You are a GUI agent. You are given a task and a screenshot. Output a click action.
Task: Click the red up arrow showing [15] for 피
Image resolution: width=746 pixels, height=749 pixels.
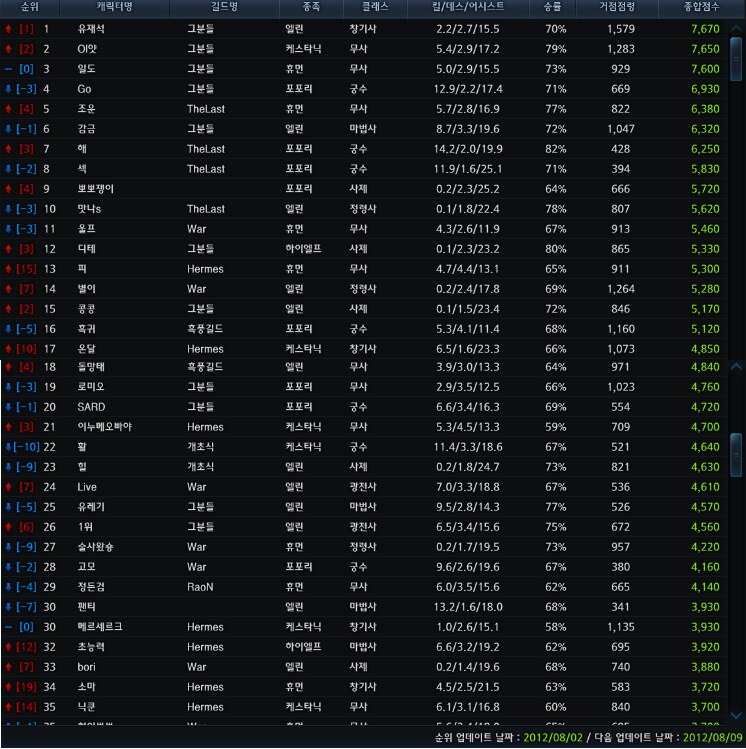coord(7,269)
